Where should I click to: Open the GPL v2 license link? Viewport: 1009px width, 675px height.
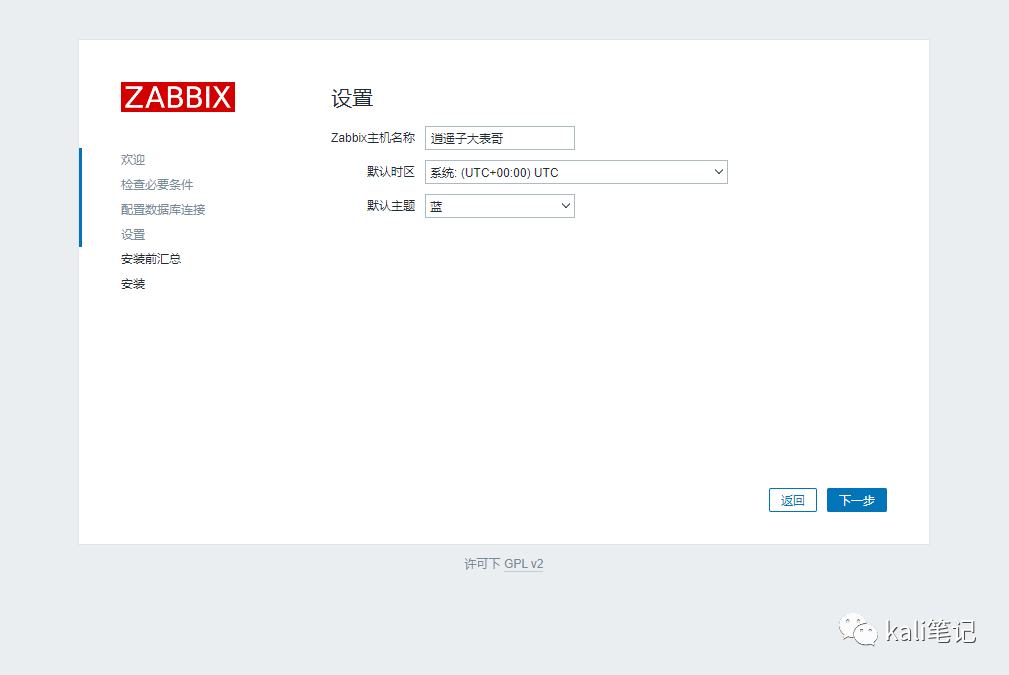click(524, 564)
